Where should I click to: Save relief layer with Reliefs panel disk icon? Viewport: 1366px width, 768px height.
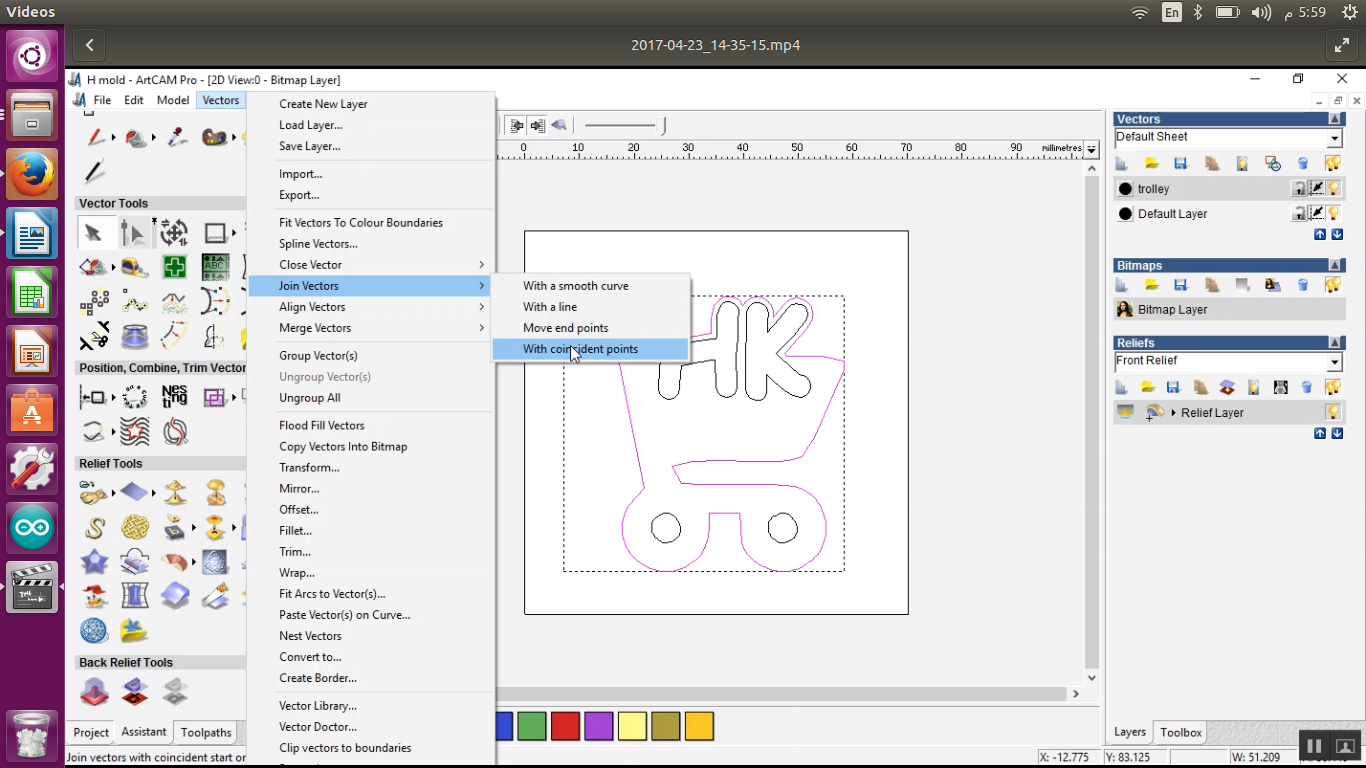(x=1173, y=387)
